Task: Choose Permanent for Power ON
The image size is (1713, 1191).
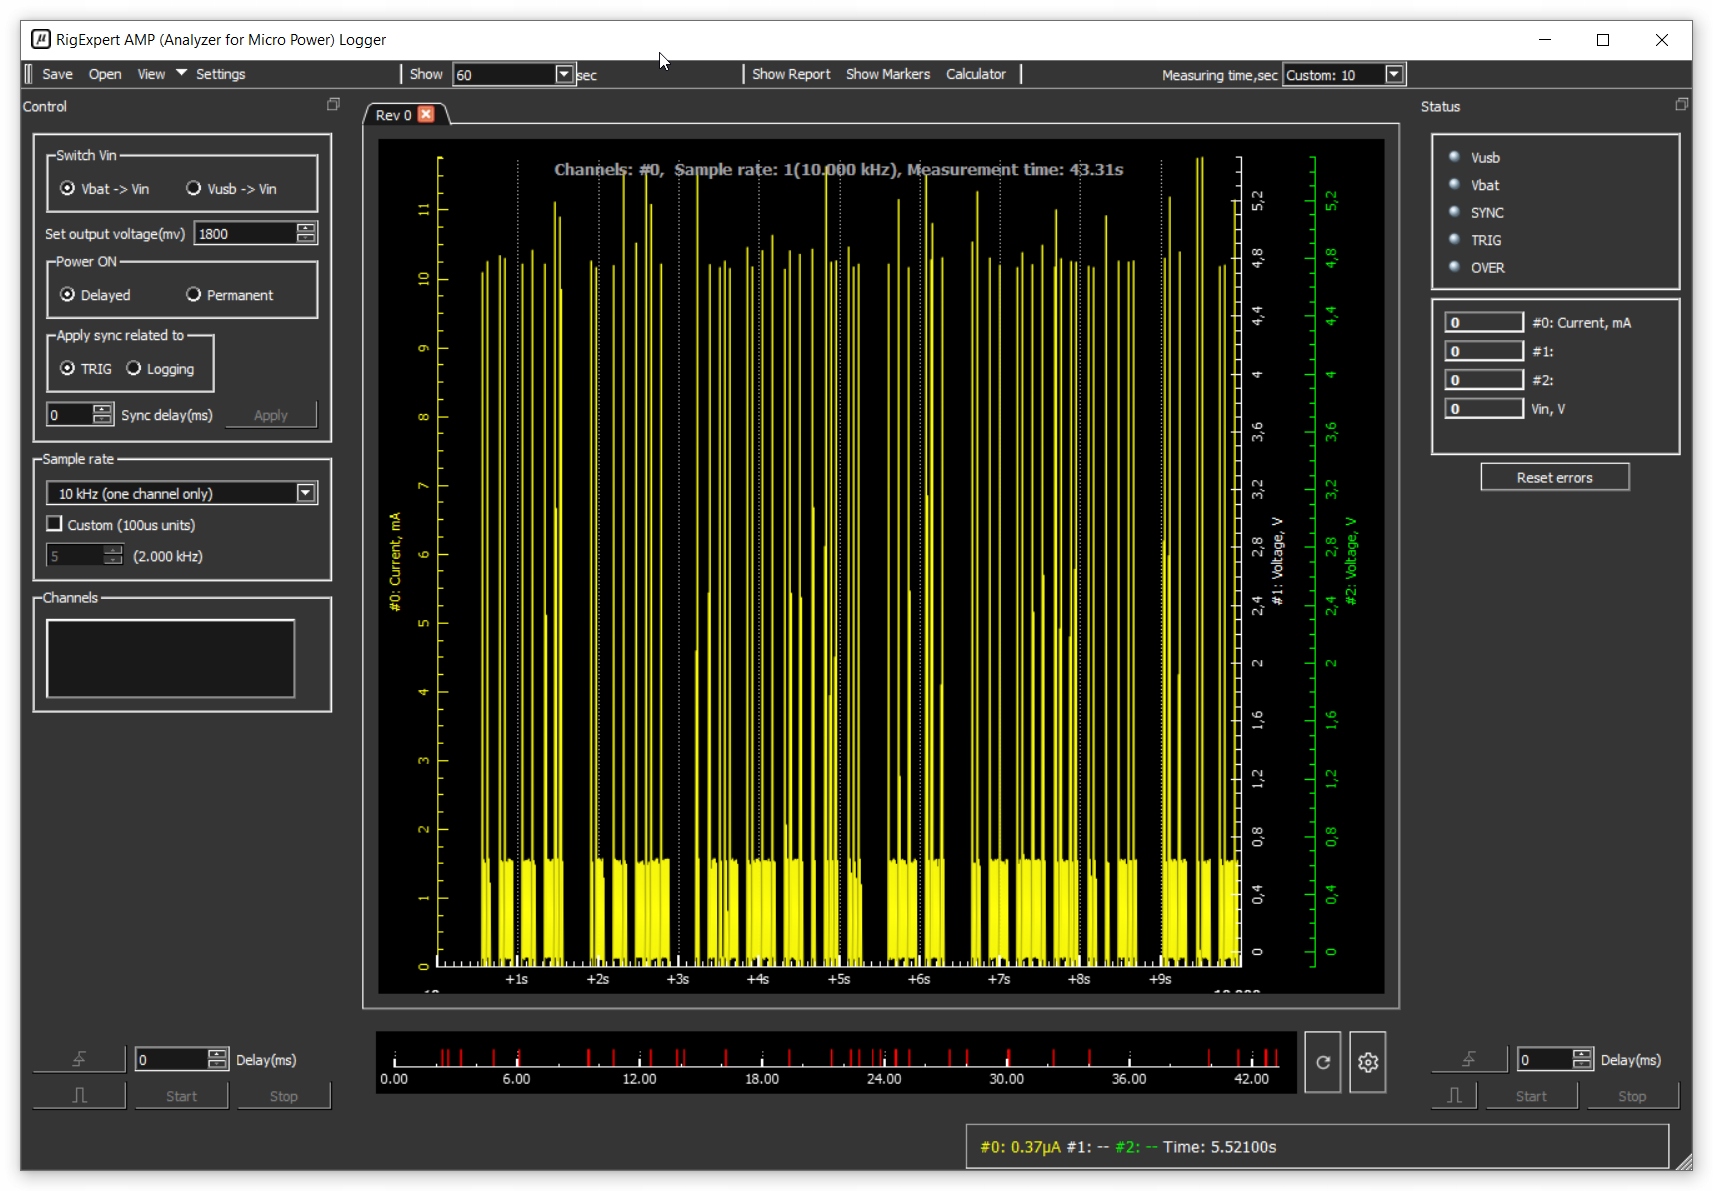Action: point(194,295)
